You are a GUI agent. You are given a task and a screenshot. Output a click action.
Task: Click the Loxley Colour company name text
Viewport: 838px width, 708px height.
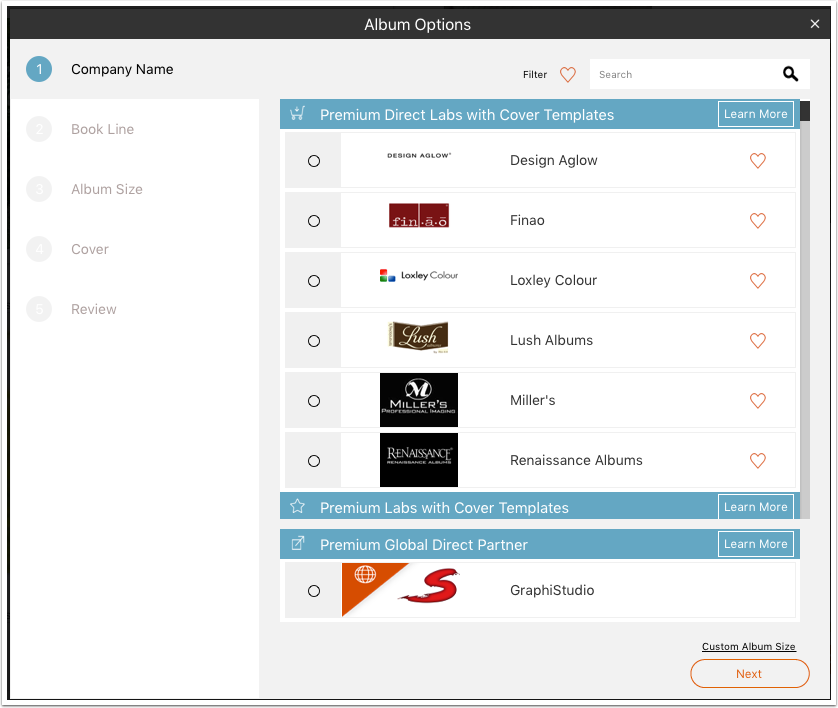point(553,280)
